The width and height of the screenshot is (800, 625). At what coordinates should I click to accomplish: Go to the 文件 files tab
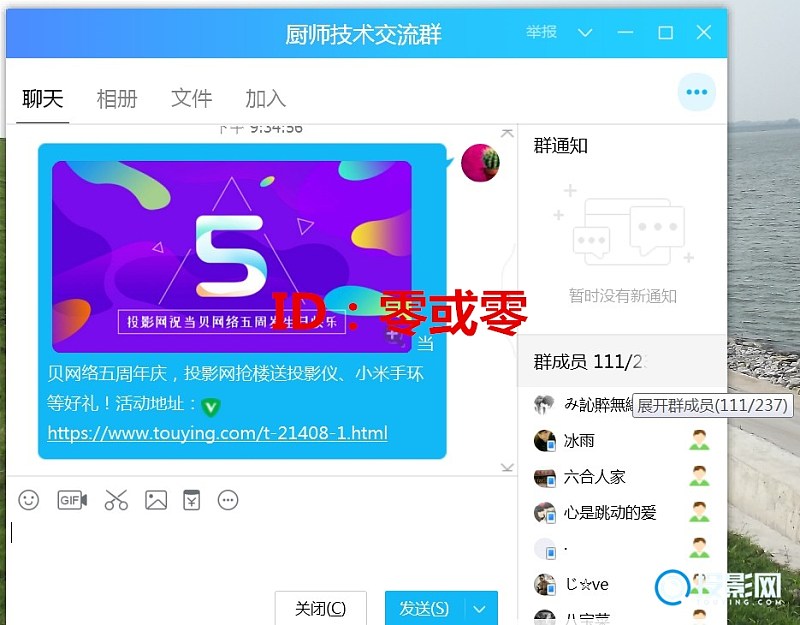[191, 98]
